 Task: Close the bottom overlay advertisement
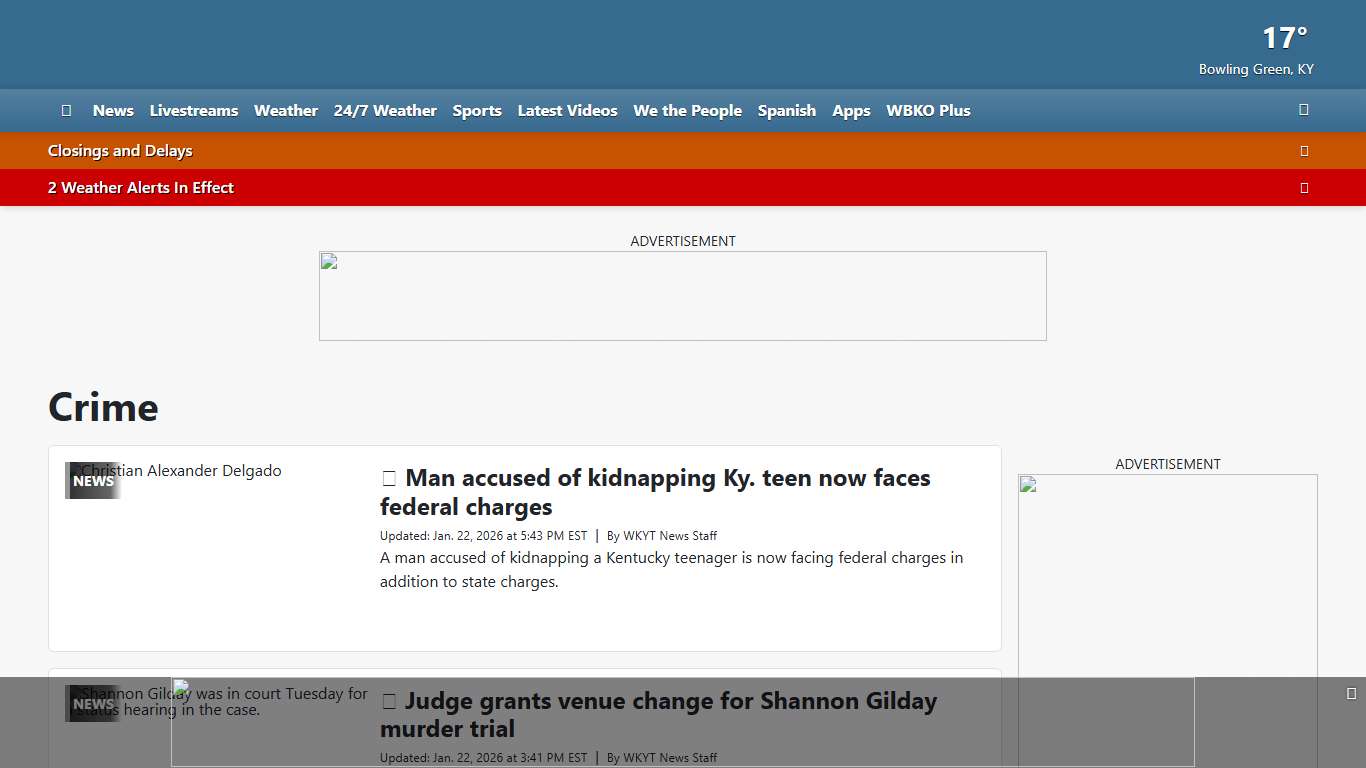click(x=1351, y=693)
